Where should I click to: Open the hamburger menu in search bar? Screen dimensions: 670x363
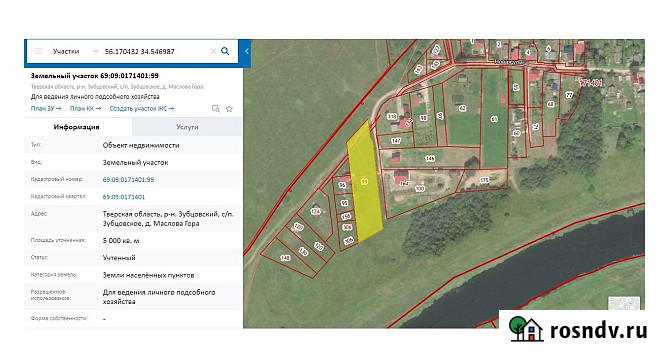pos(39,51)
